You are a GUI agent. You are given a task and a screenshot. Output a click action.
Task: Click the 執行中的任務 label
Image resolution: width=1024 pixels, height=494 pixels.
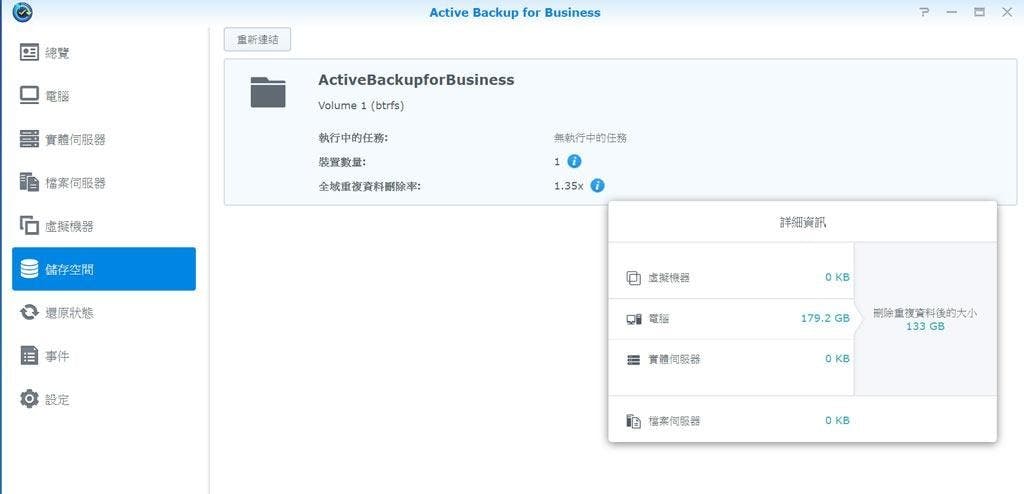click(x=353, y=138)
